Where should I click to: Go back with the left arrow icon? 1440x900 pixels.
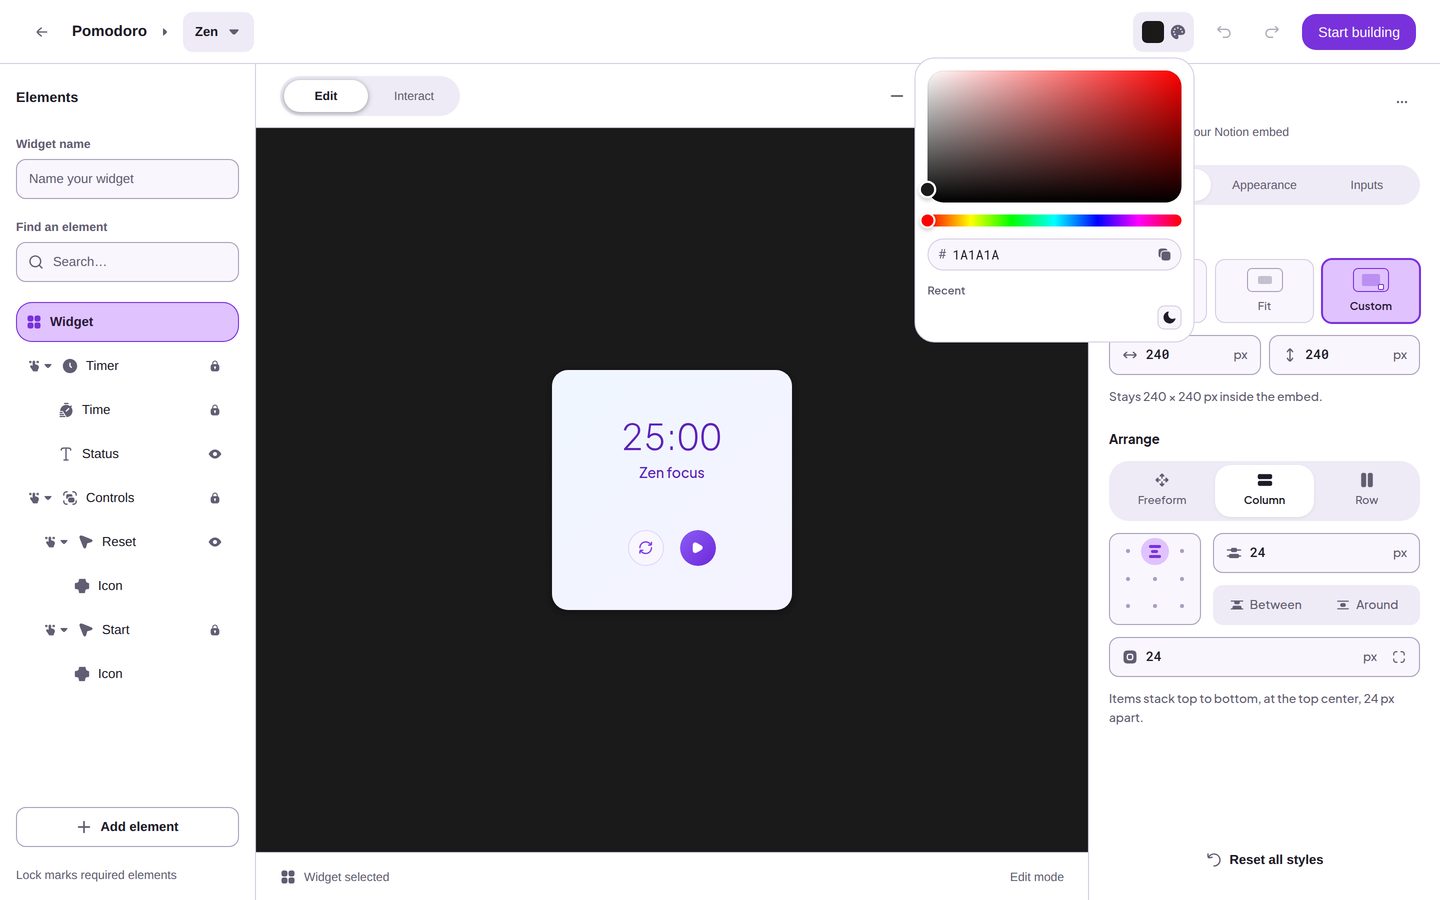tap(42, 32)
